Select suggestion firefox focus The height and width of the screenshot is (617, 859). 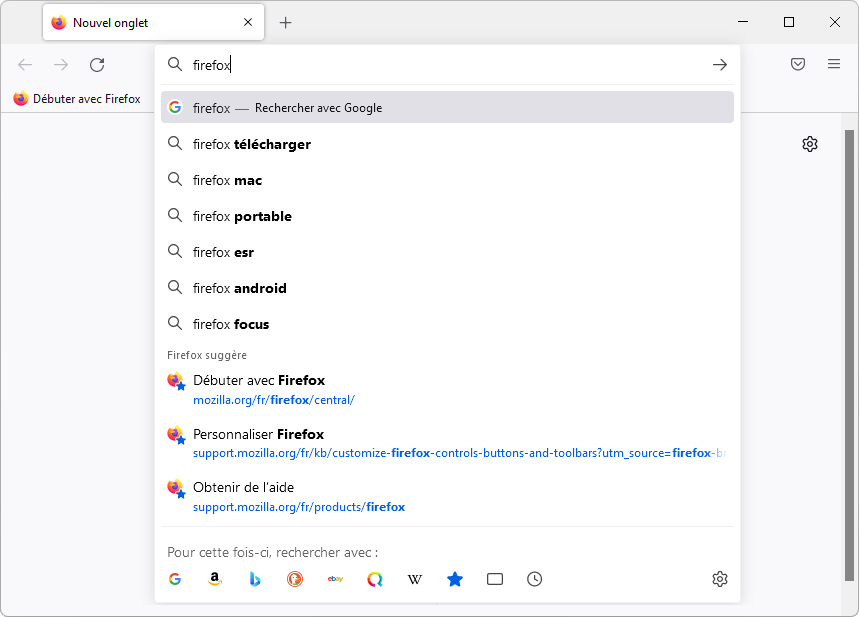[x=447, y=324]
